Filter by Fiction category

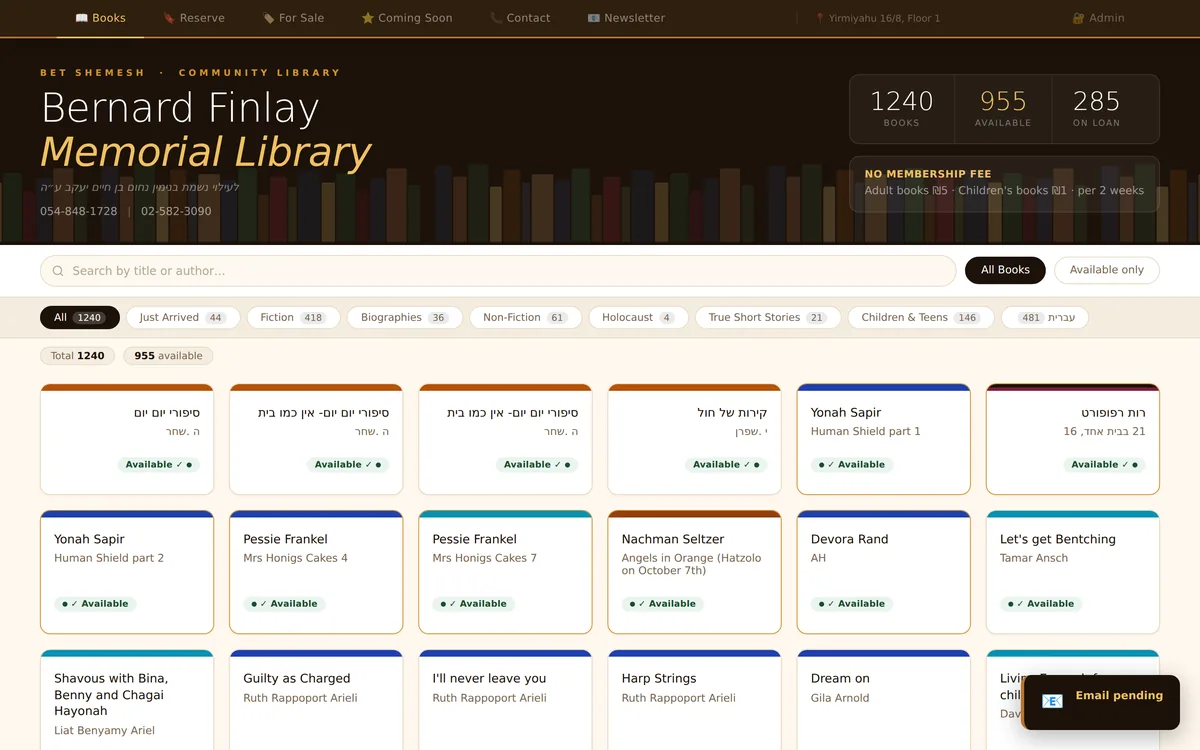click(293, 317)
